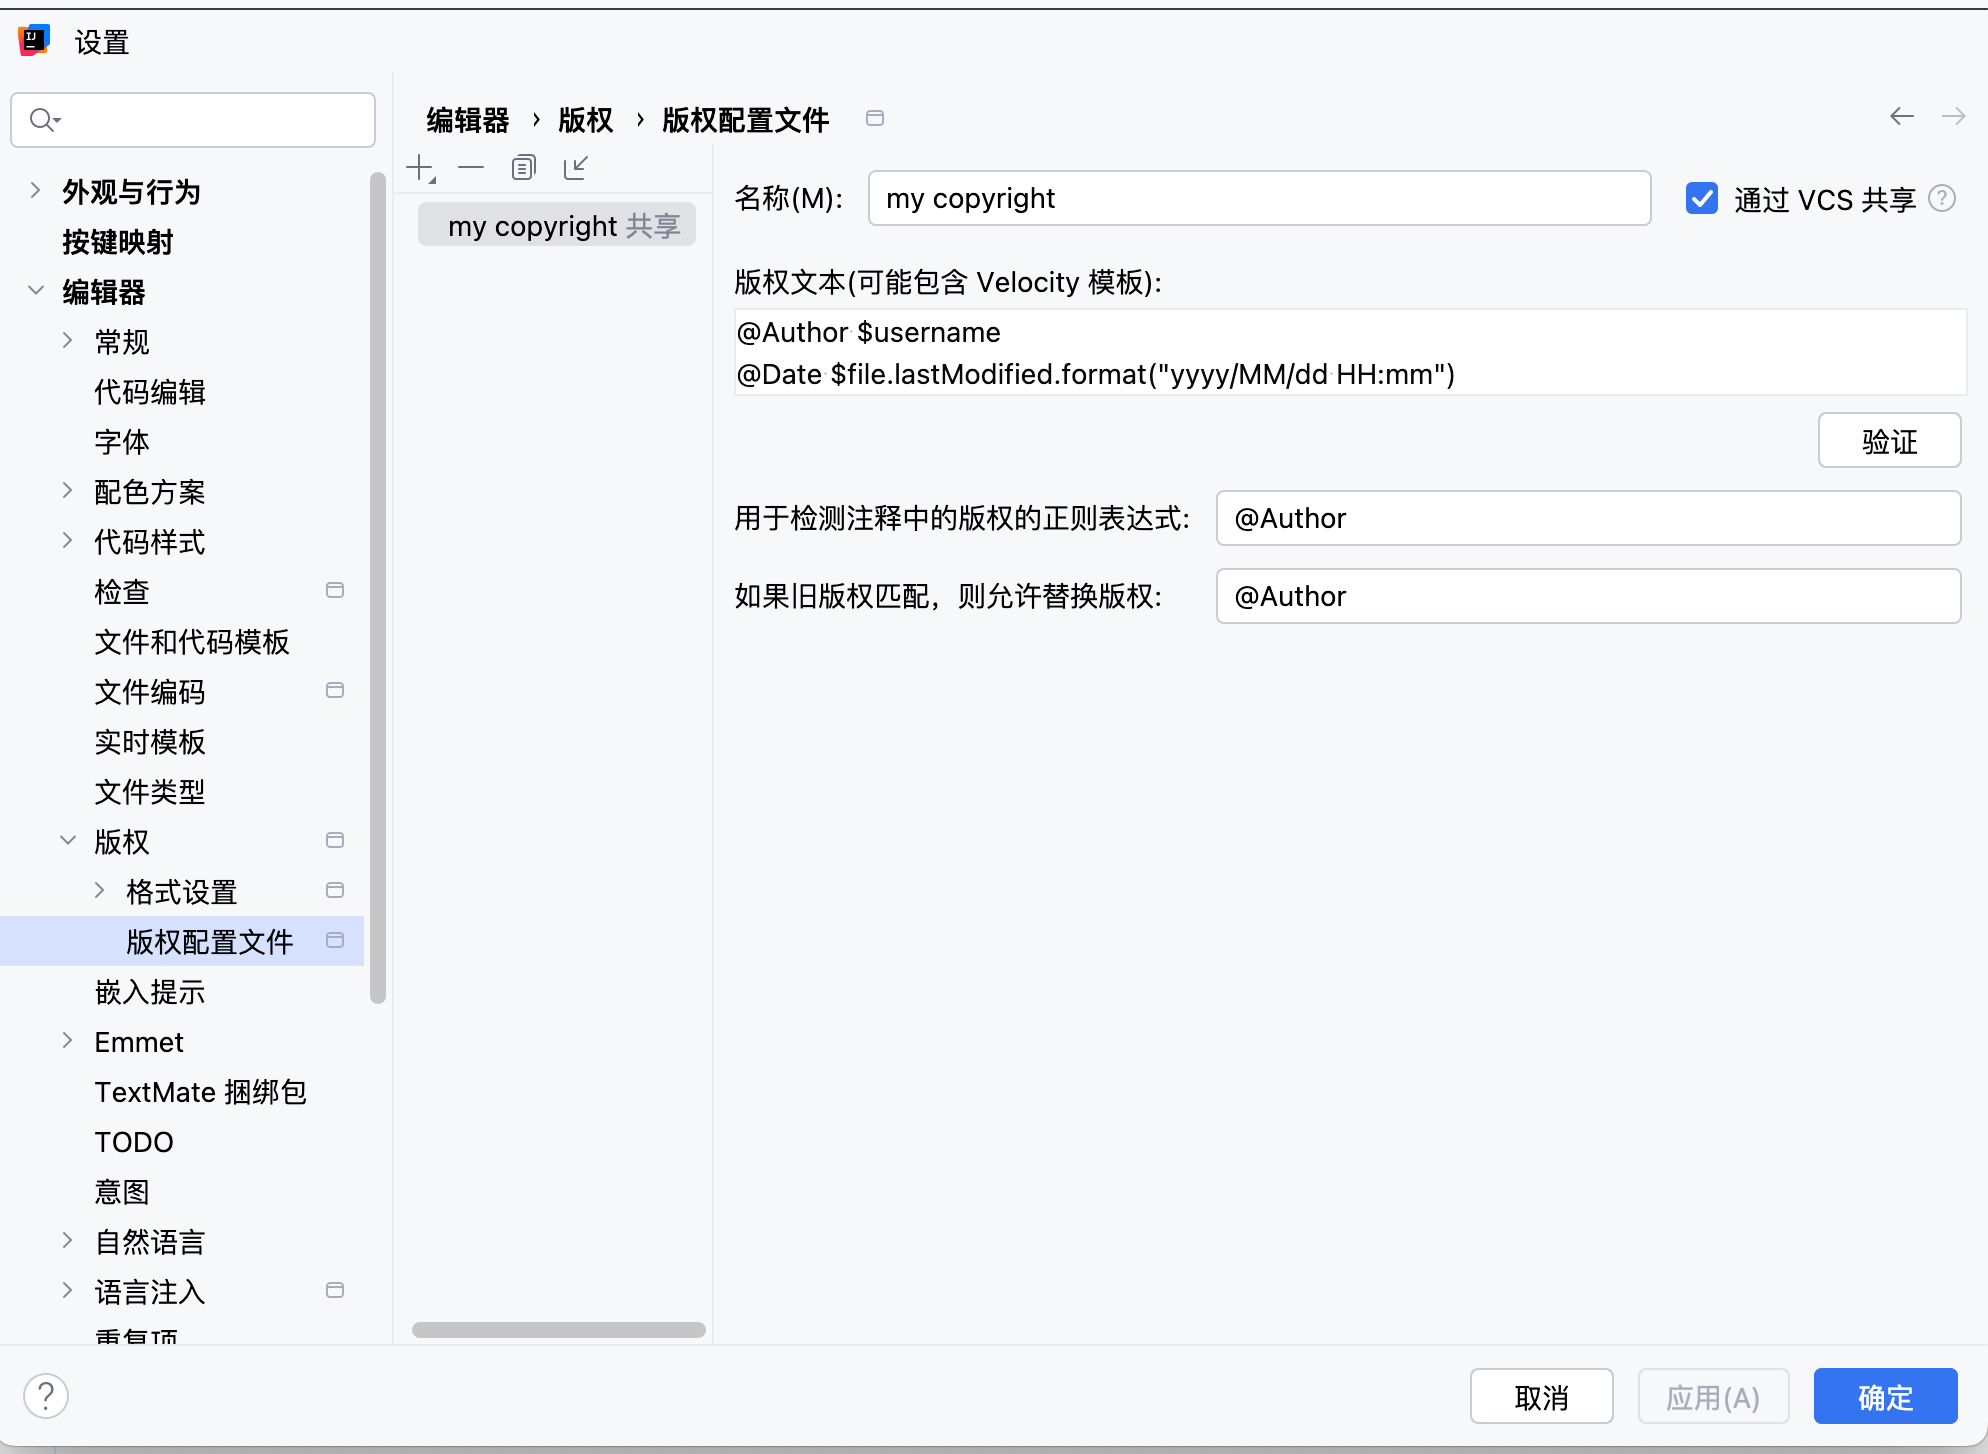1988x1454 pixels.
Task: Click the import profile arrow icon
Action: click(x=576, y=168)
